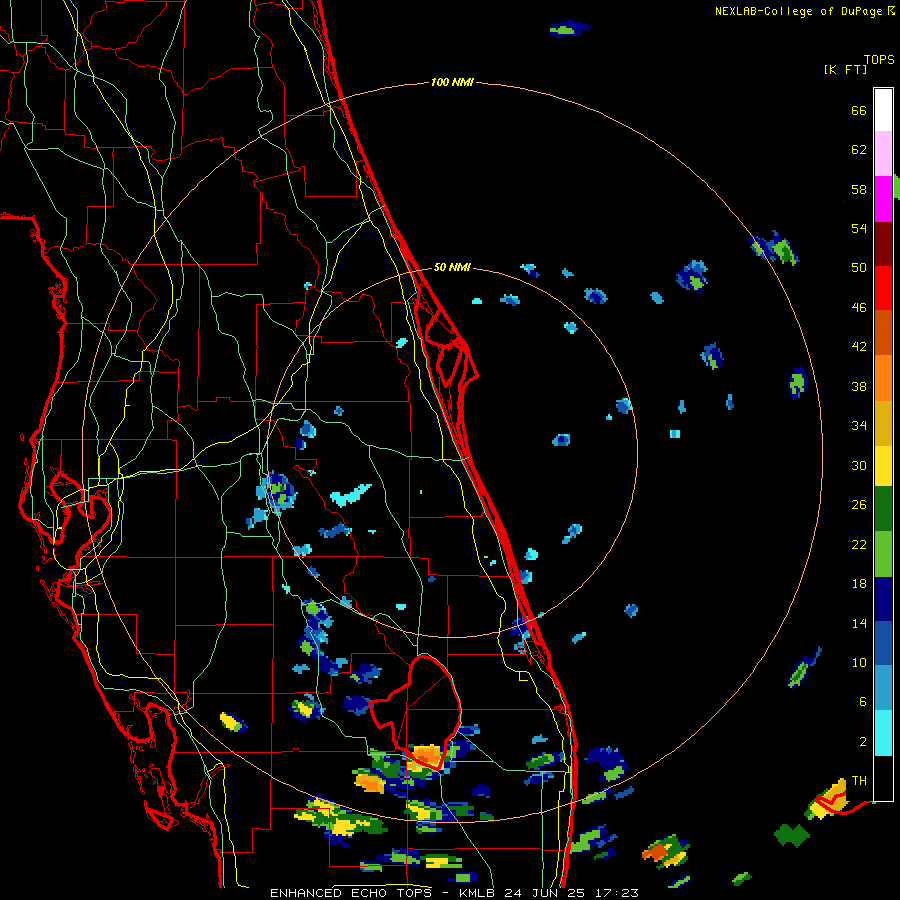
Task: Click the 100 NMI range ring label
Action: click(x=452, y=83)
